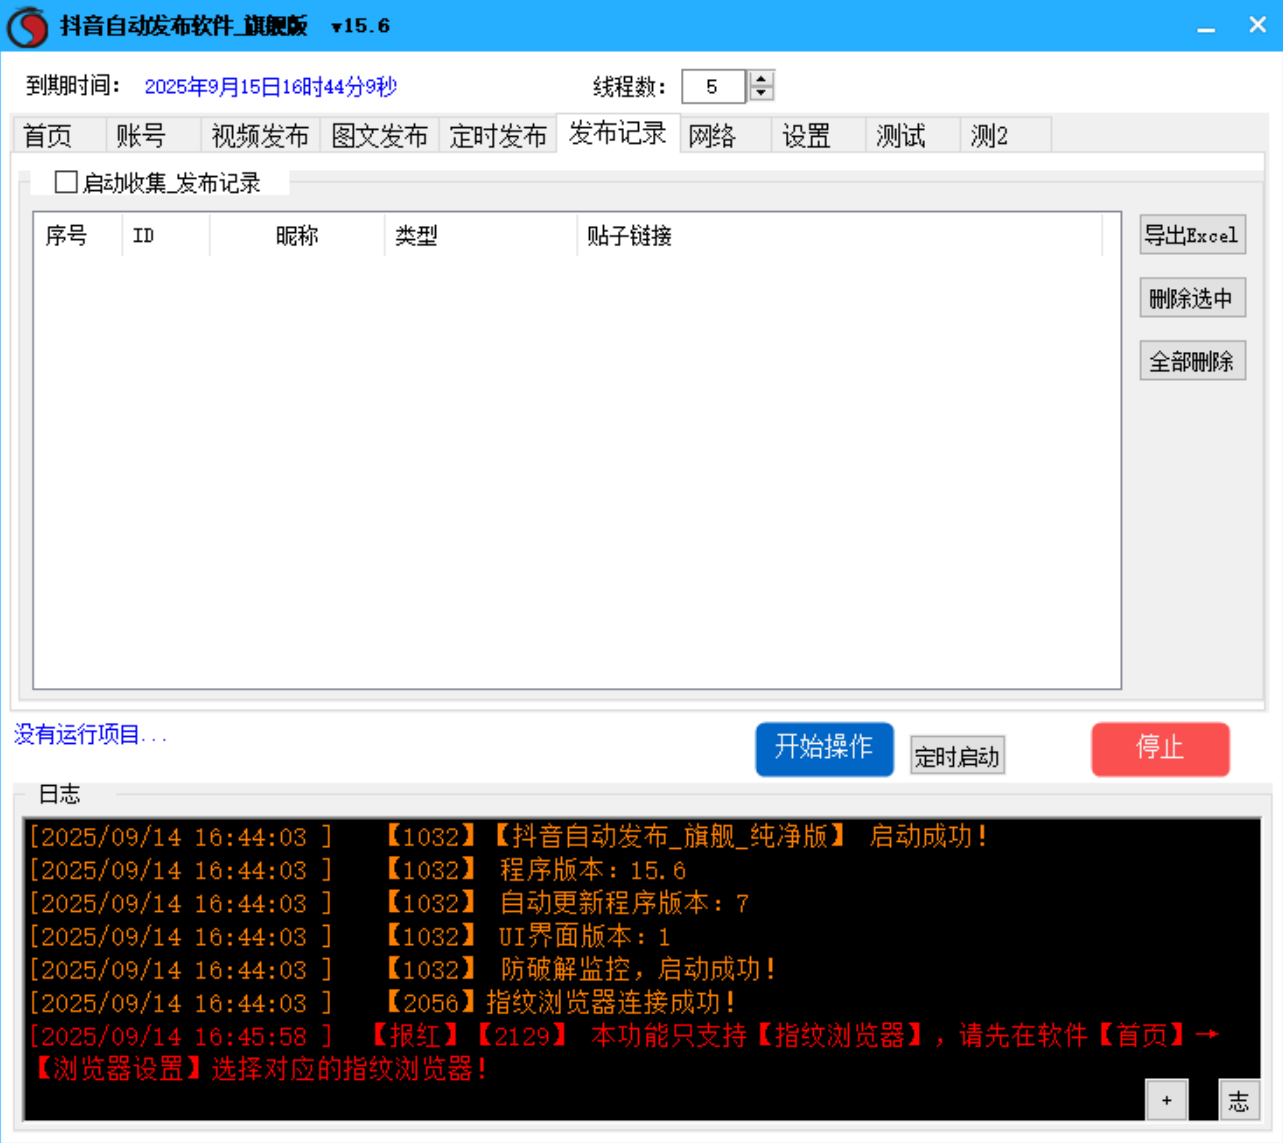Click the 全部删除 button

(1192, 361)
